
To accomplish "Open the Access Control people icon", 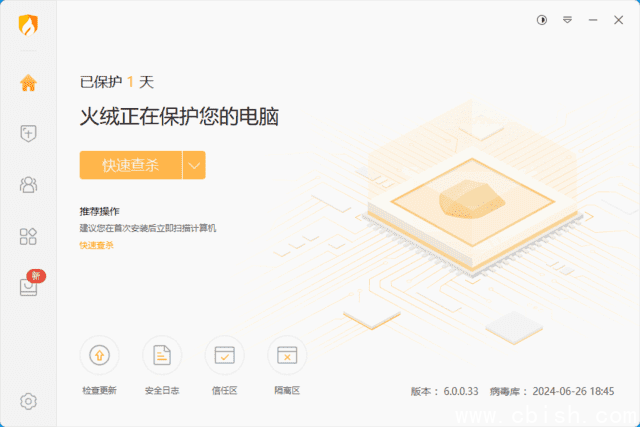I will [28, 185].
